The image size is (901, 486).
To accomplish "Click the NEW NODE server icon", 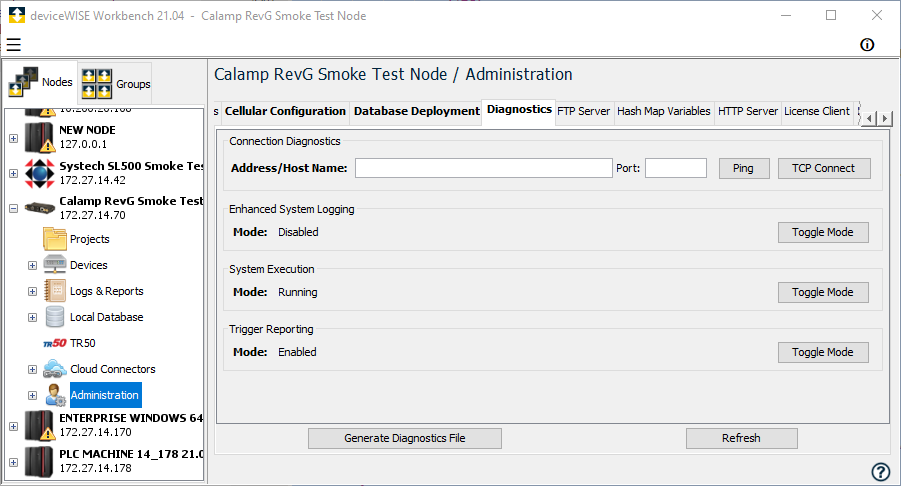I will 39,137.
